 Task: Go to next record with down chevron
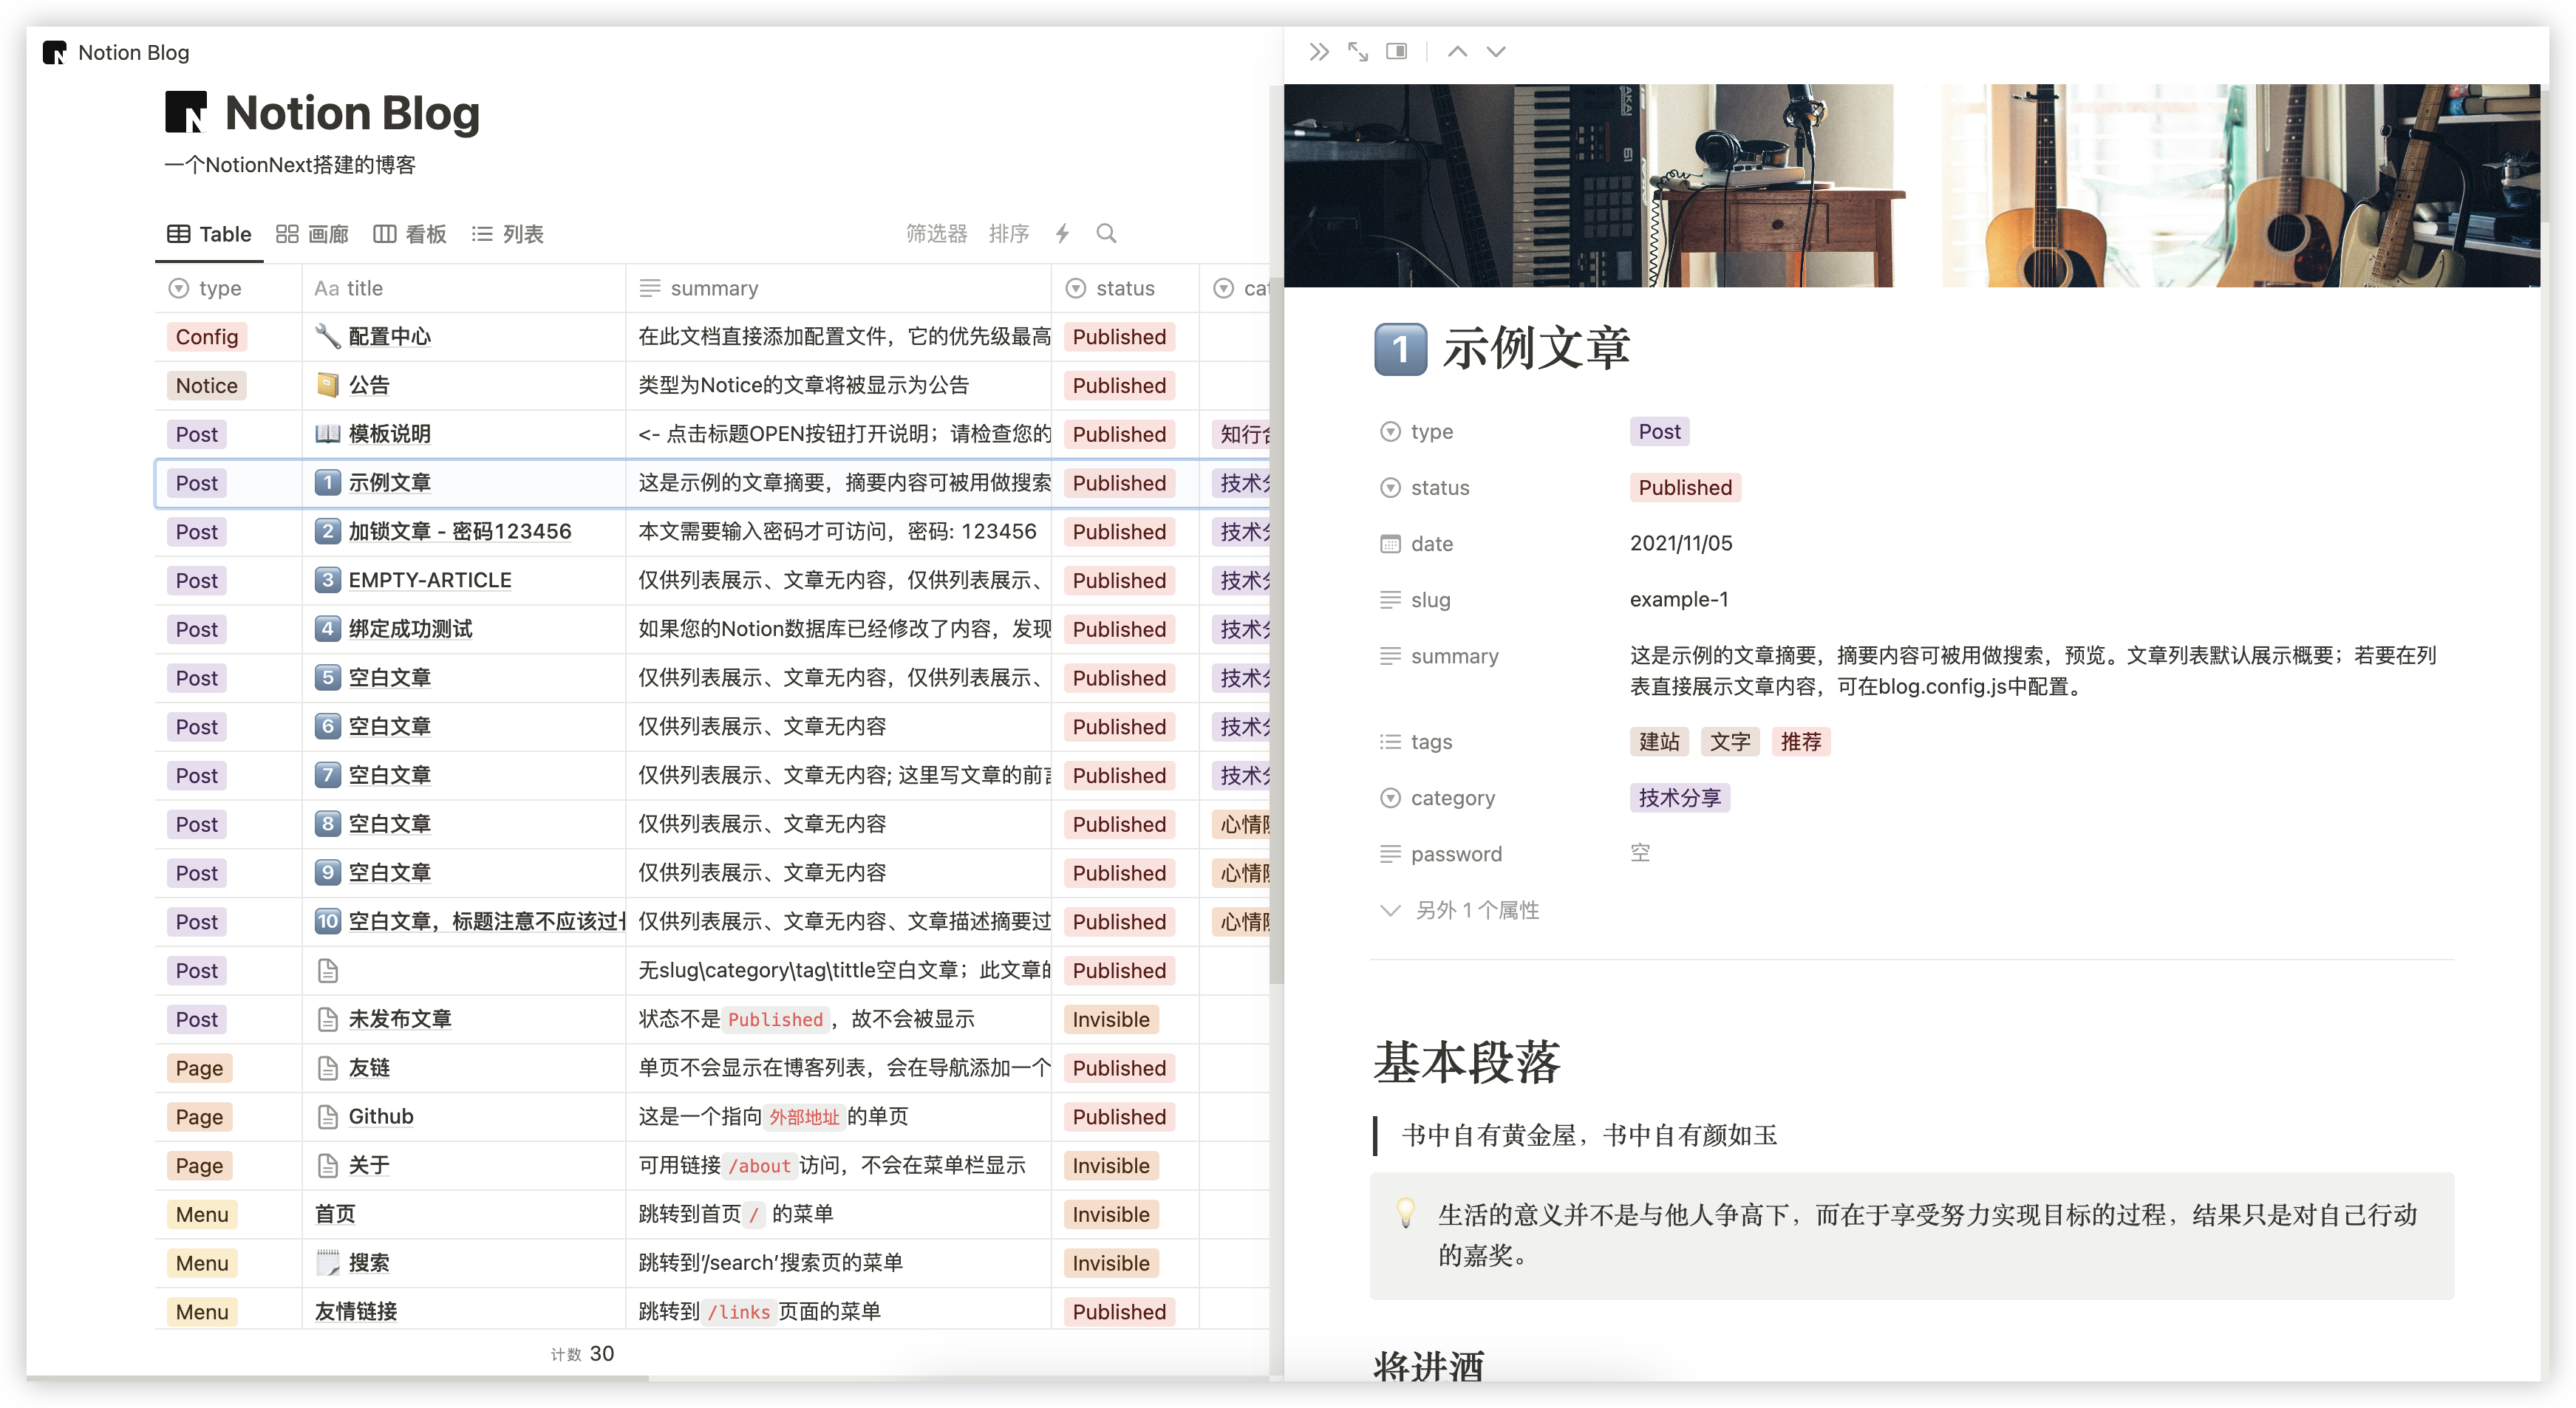1496,52
